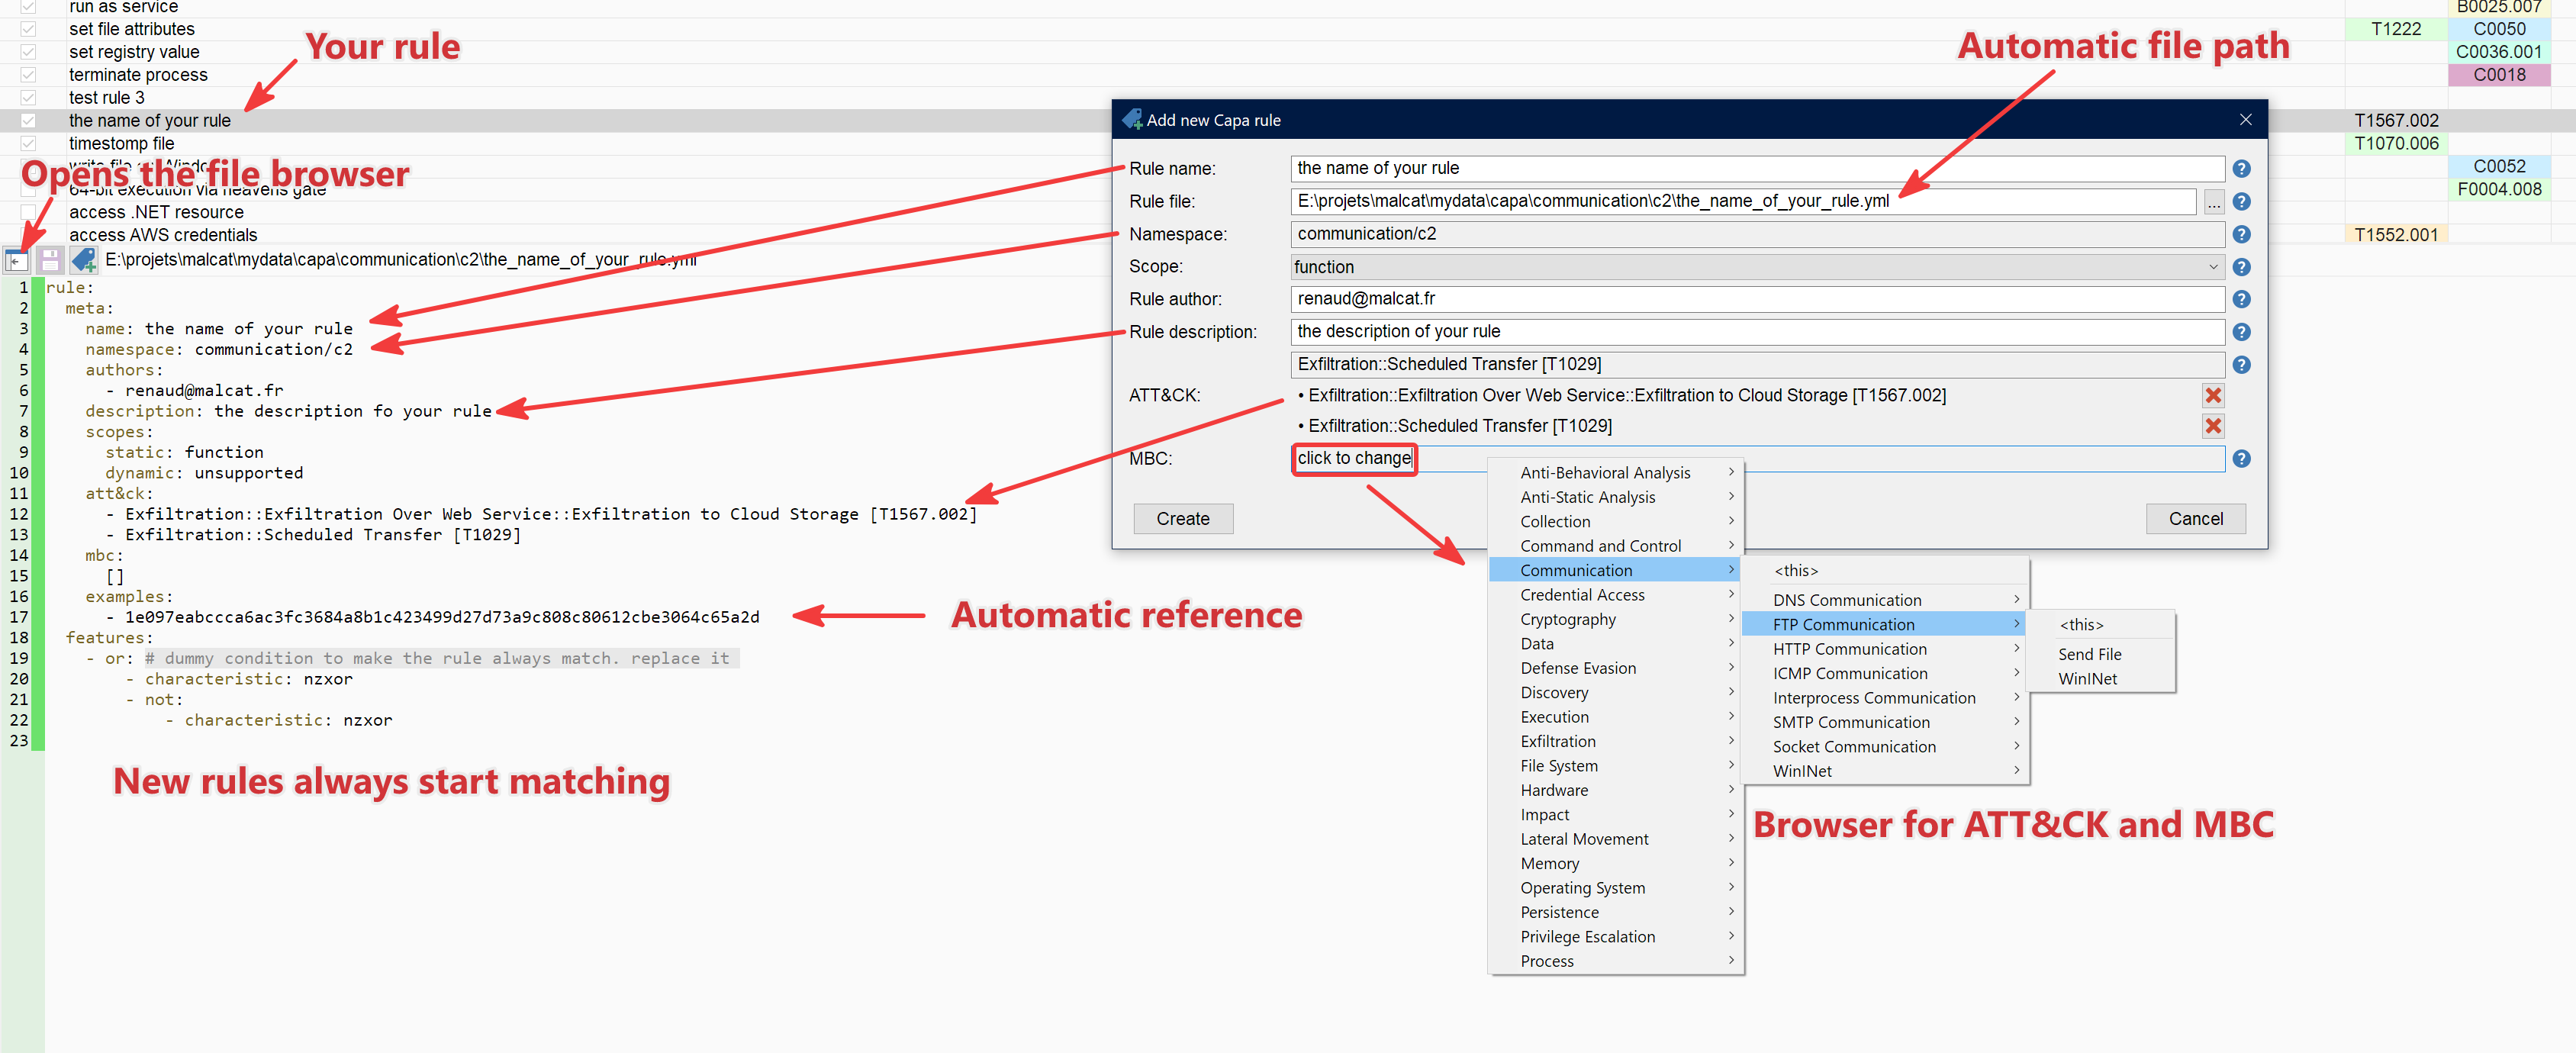Open the Scope dropdown set to function

(1757, 267)
